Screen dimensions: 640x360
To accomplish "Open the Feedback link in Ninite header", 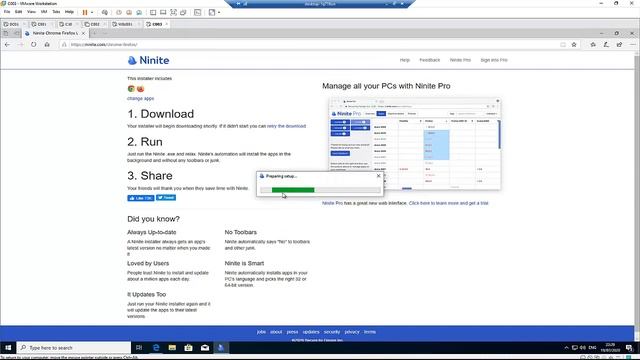I will click(x=429, y=60).
